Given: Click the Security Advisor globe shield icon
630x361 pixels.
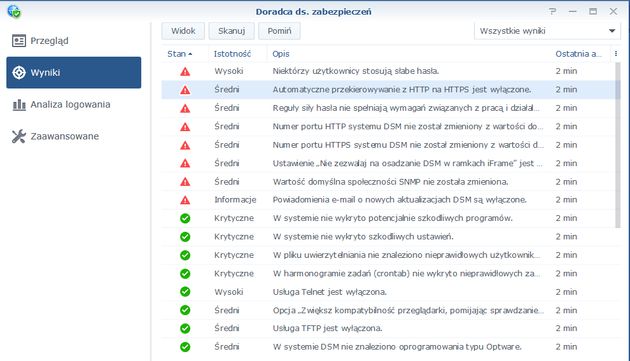Looking at the screenshot, I should click(x=14, y=11).
